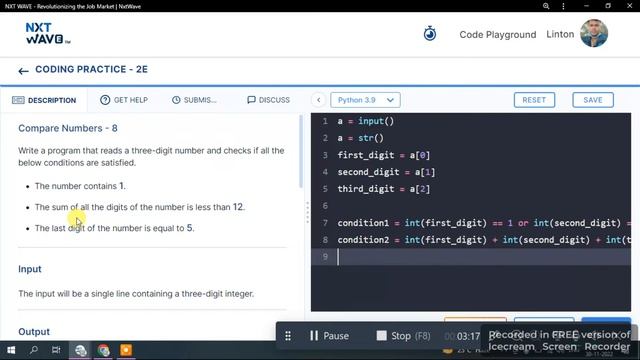Open Task View on the taskbar
Image resolution: width=640 pixels, height=360 pixels.
56,350
